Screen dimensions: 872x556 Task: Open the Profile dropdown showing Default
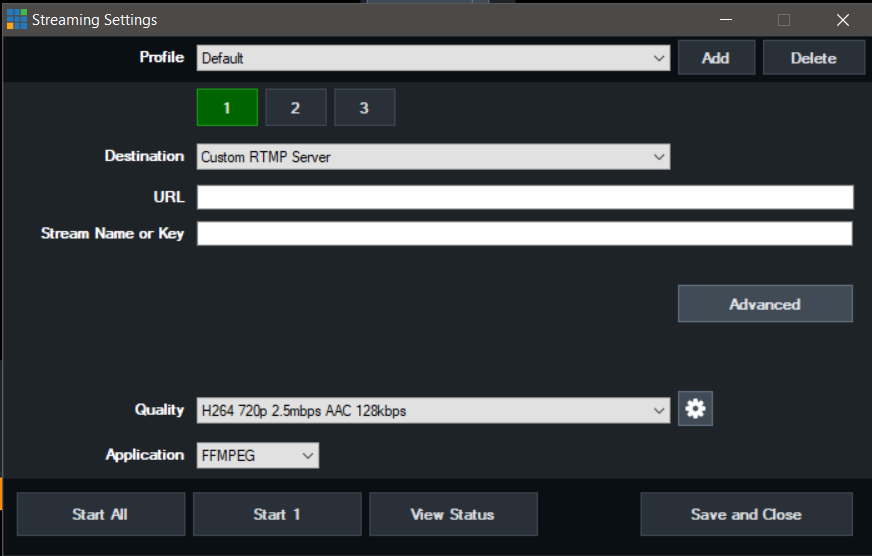(x=433, y=58)
